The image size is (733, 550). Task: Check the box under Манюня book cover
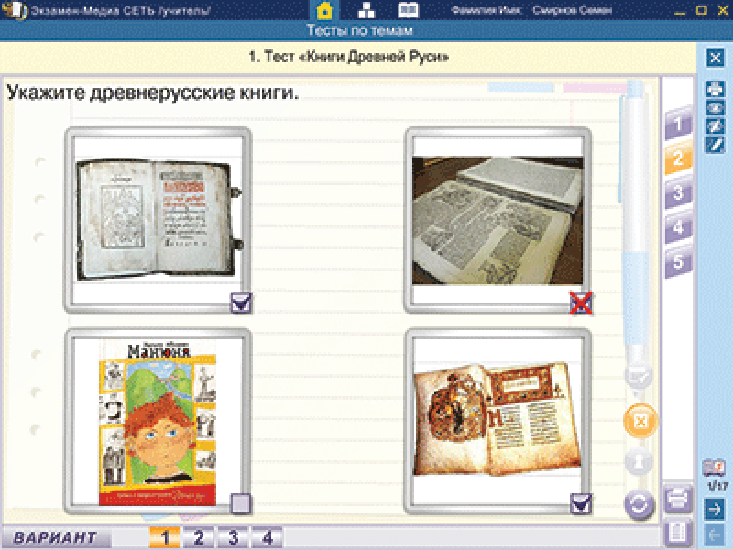pyautogui.click(x=241, y=504)
